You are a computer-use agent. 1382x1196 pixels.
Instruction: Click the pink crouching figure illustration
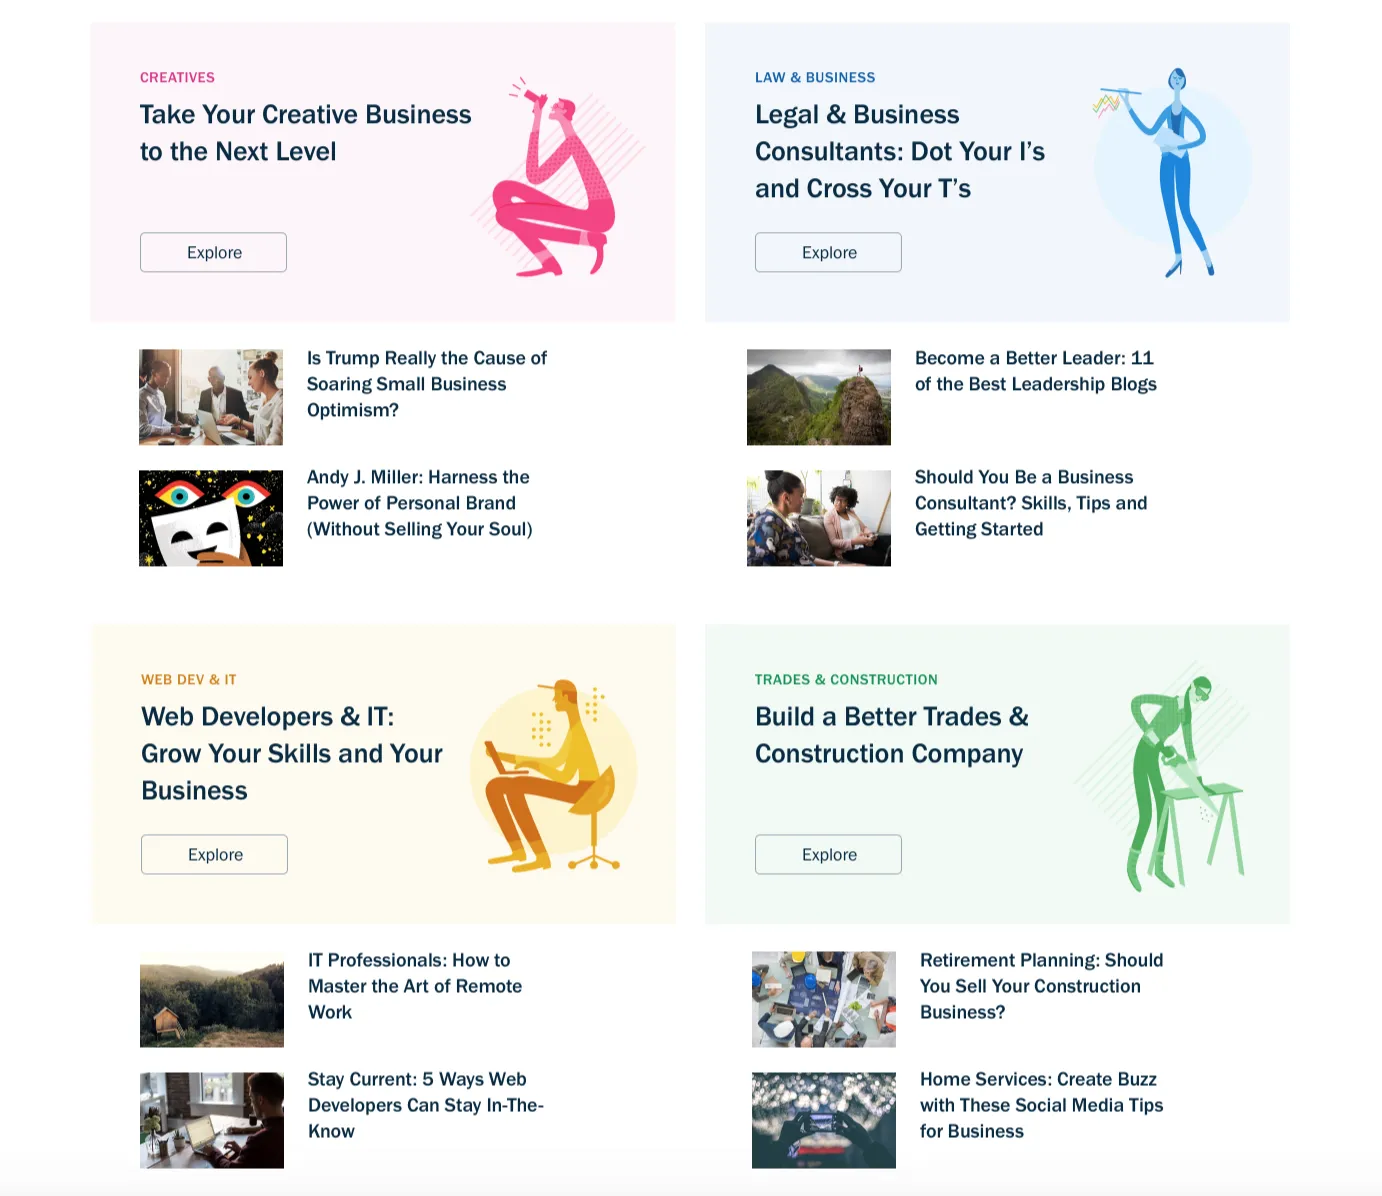(556, 176)
